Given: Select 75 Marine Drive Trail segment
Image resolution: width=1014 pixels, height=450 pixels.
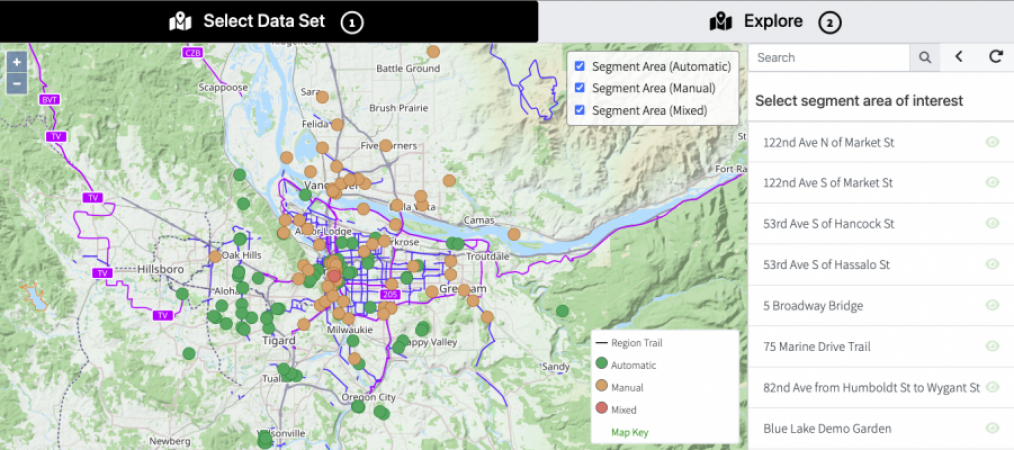Looking at the screenshot, I should tap(816, 347).
